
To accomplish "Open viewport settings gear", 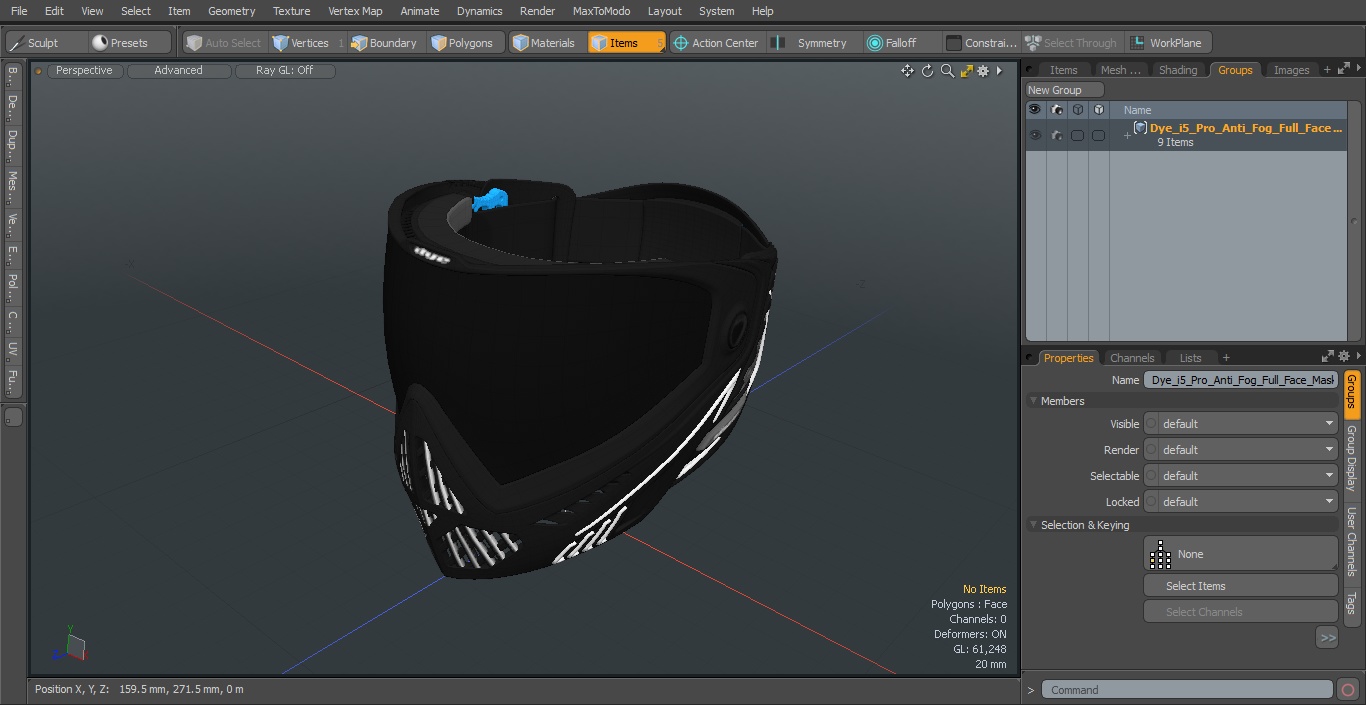I will tap(983, 71).
